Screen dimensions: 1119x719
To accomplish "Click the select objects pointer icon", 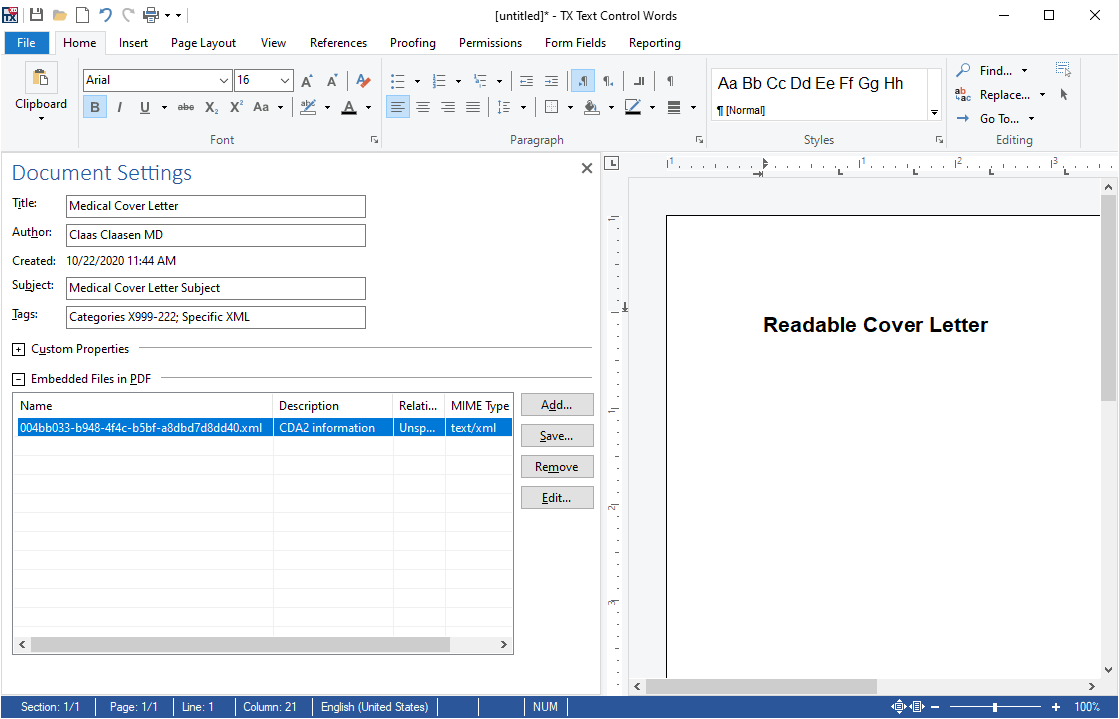I will pos(1063,94).
